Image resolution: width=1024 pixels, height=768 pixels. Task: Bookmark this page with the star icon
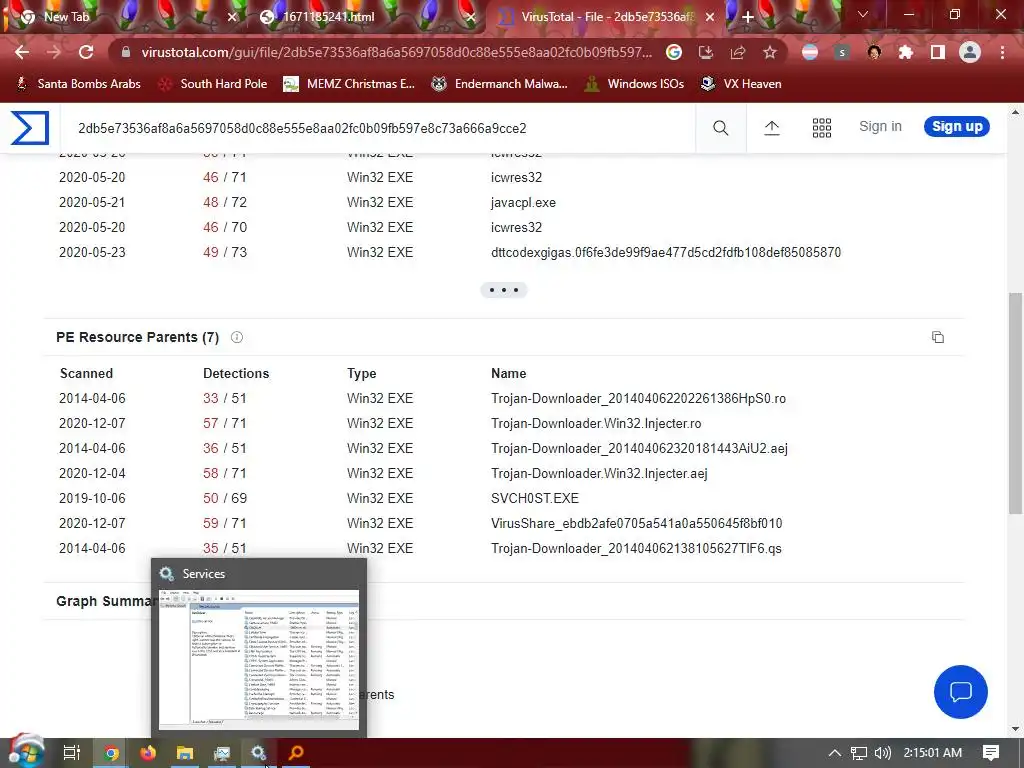coord(770,52)
